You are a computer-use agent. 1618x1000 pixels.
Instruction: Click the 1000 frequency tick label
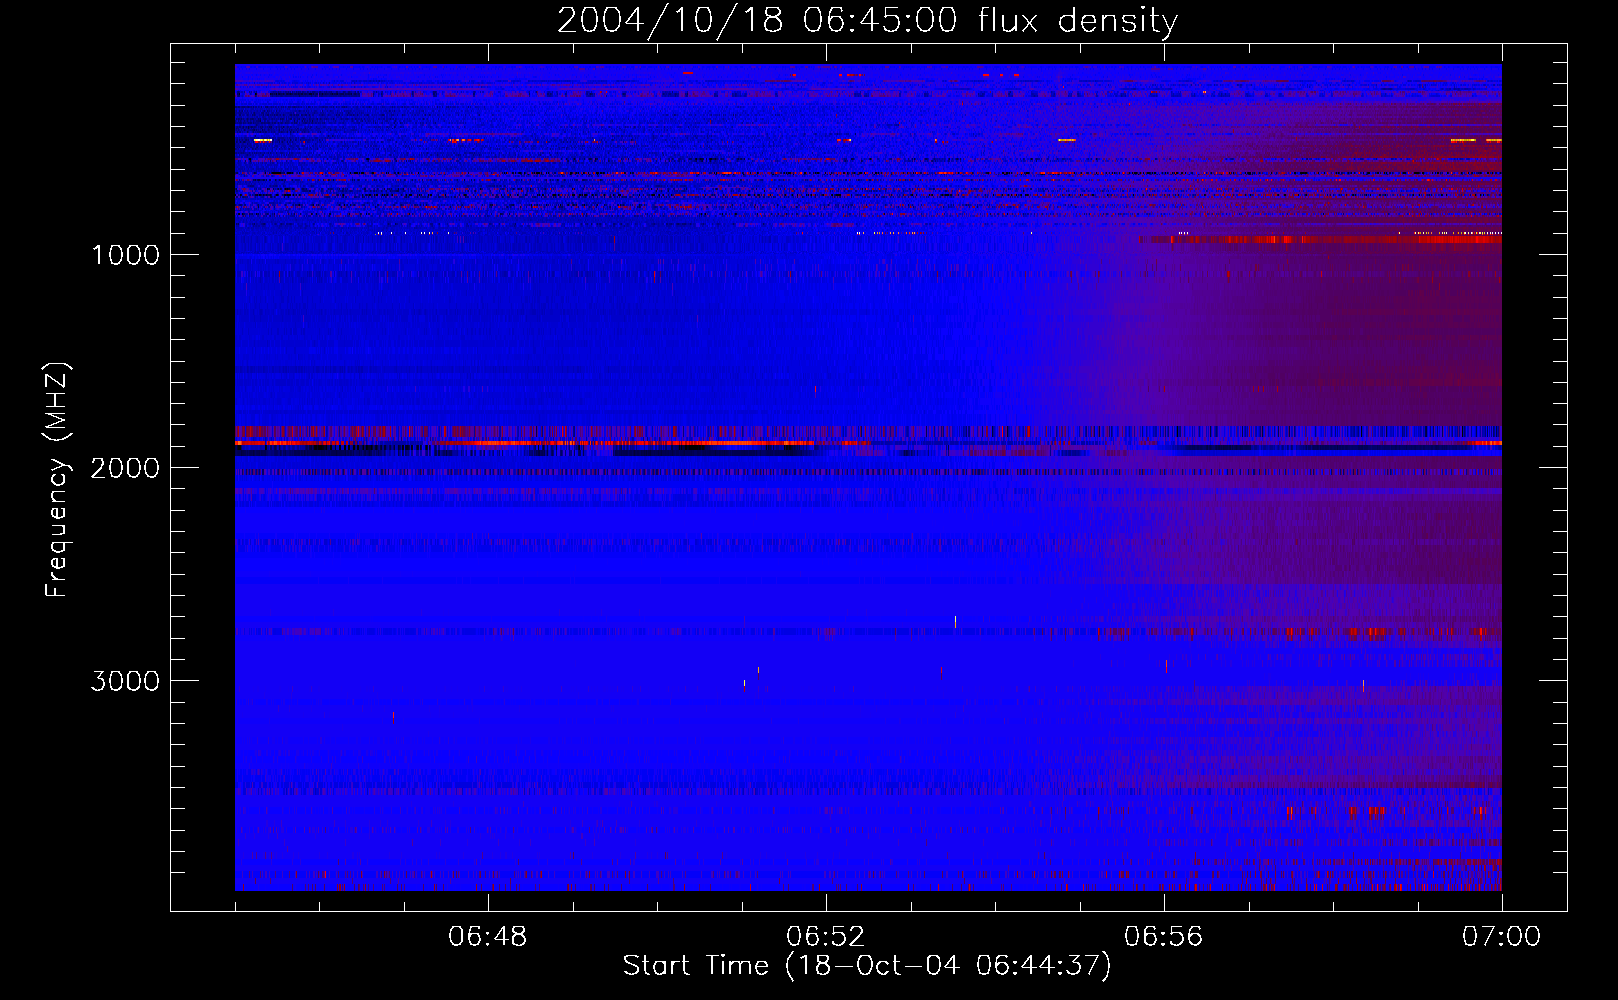click(x=125, y=255)
